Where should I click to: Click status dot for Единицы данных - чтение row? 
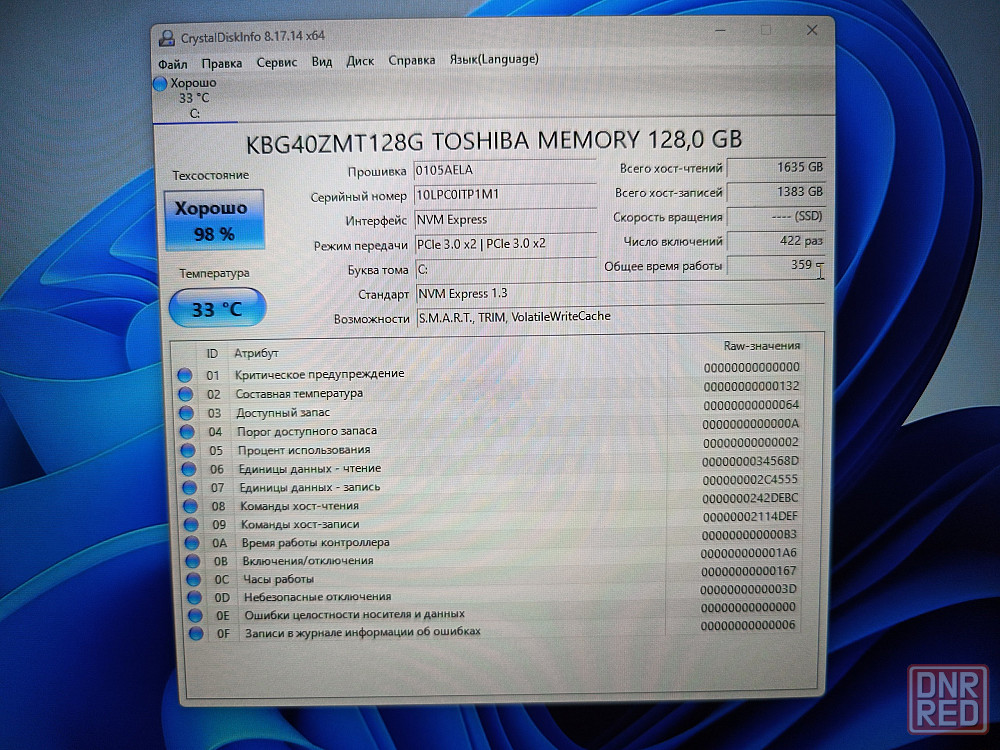click(x=189, y=469)
